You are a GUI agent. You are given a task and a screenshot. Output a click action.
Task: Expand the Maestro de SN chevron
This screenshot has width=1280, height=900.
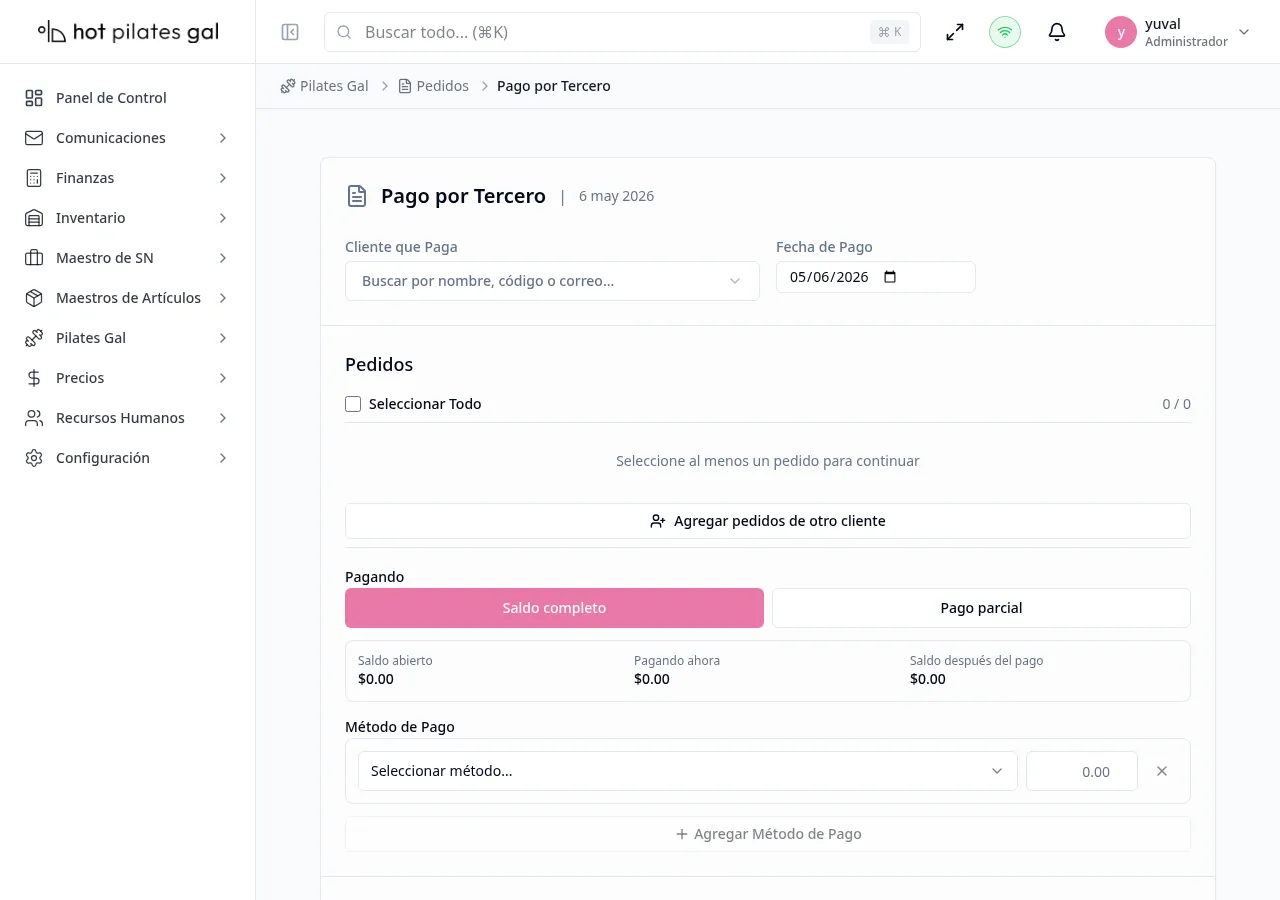tap(223, 258)
